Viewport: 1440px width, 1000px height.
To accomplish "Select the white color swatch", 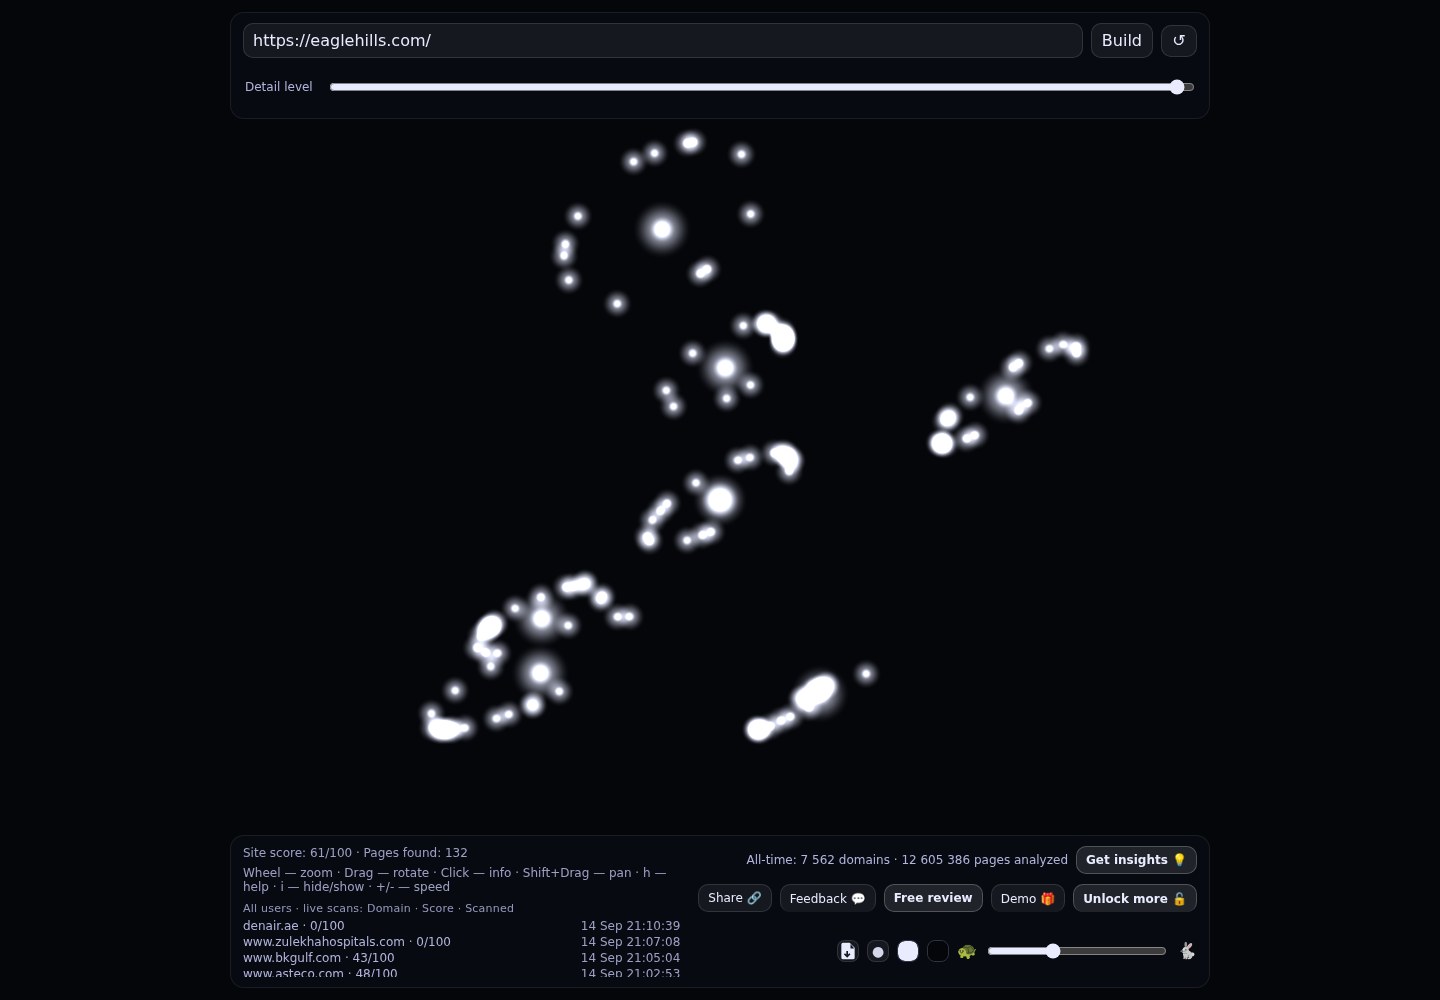I will tap(908, 951).
